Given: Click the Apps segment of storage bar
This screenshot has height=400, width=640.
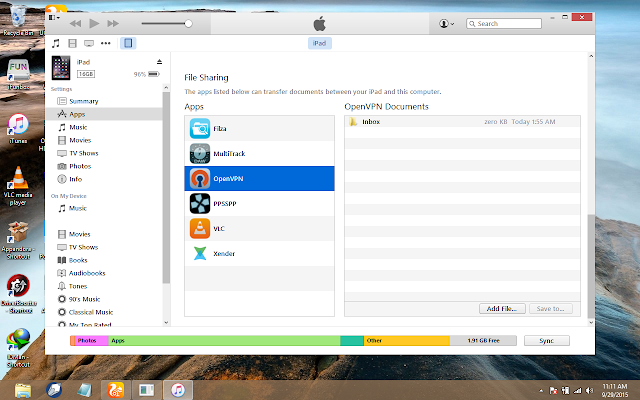Looking at the screenshot, I should click(x=224, y=340).
